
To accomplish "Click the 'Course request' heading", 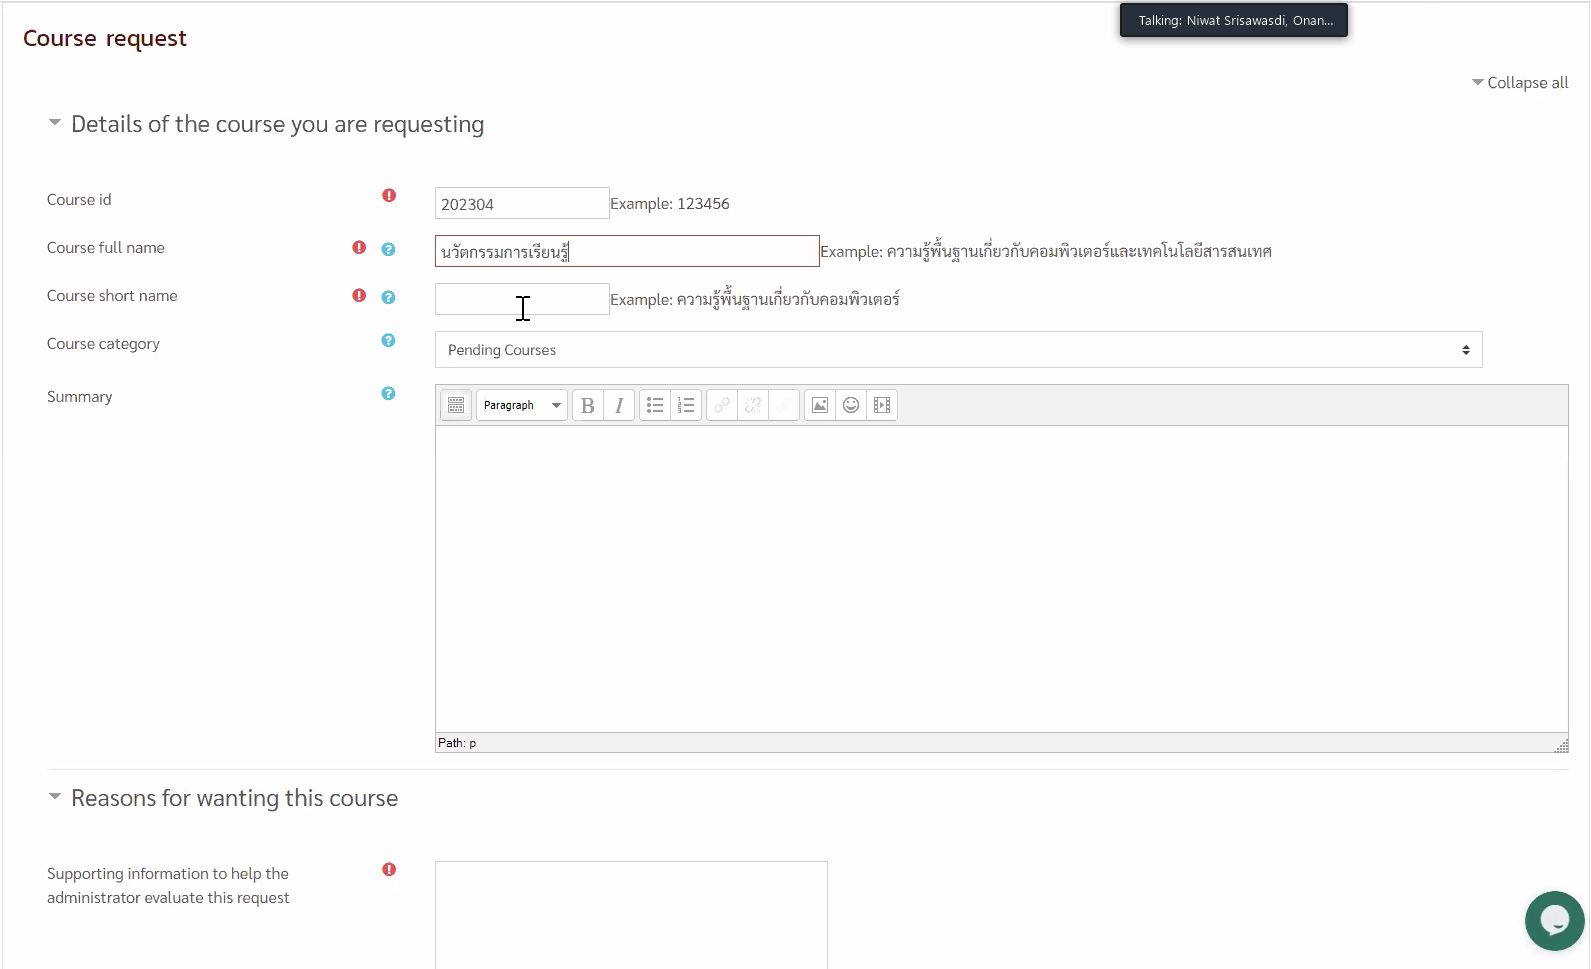I will 105,39.
